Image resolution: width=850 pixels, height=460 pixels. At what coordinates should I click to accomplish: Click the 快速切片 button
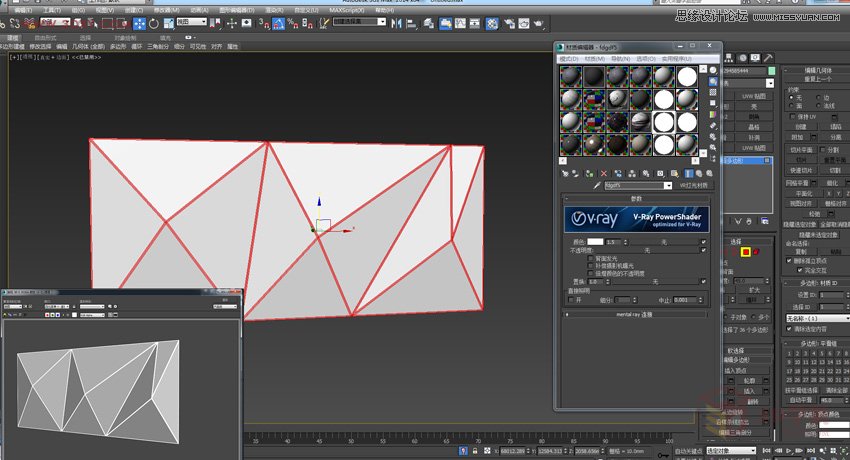pos(801,170)
